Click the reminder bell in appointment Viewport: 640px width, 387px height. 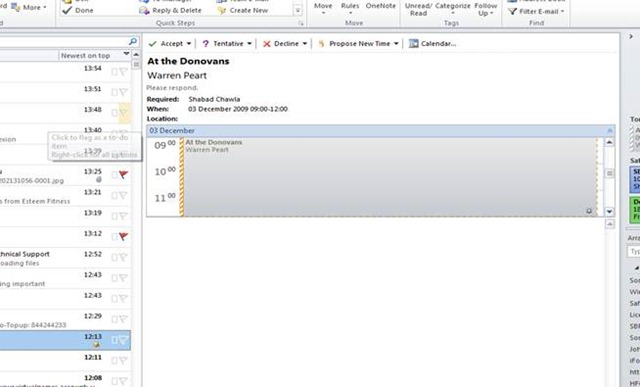[589, 211]
